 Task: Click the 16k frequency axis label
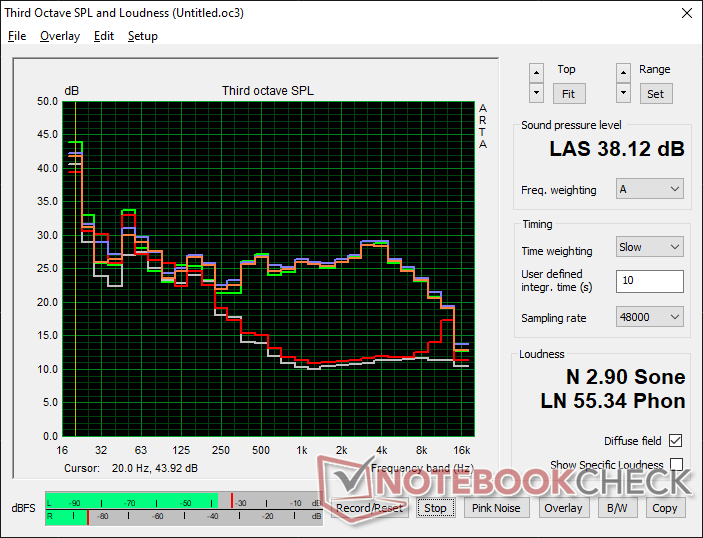pos(462,450)
